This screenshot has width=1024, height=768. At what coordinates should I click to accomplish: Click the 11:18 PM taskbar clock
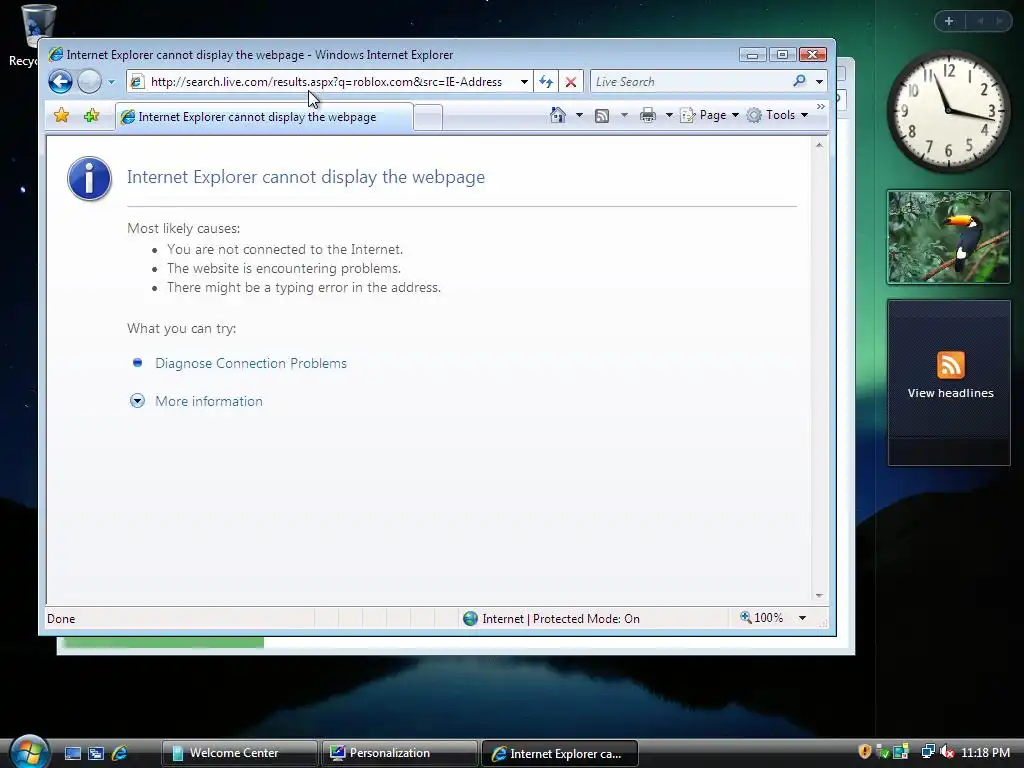pos(985,752)
